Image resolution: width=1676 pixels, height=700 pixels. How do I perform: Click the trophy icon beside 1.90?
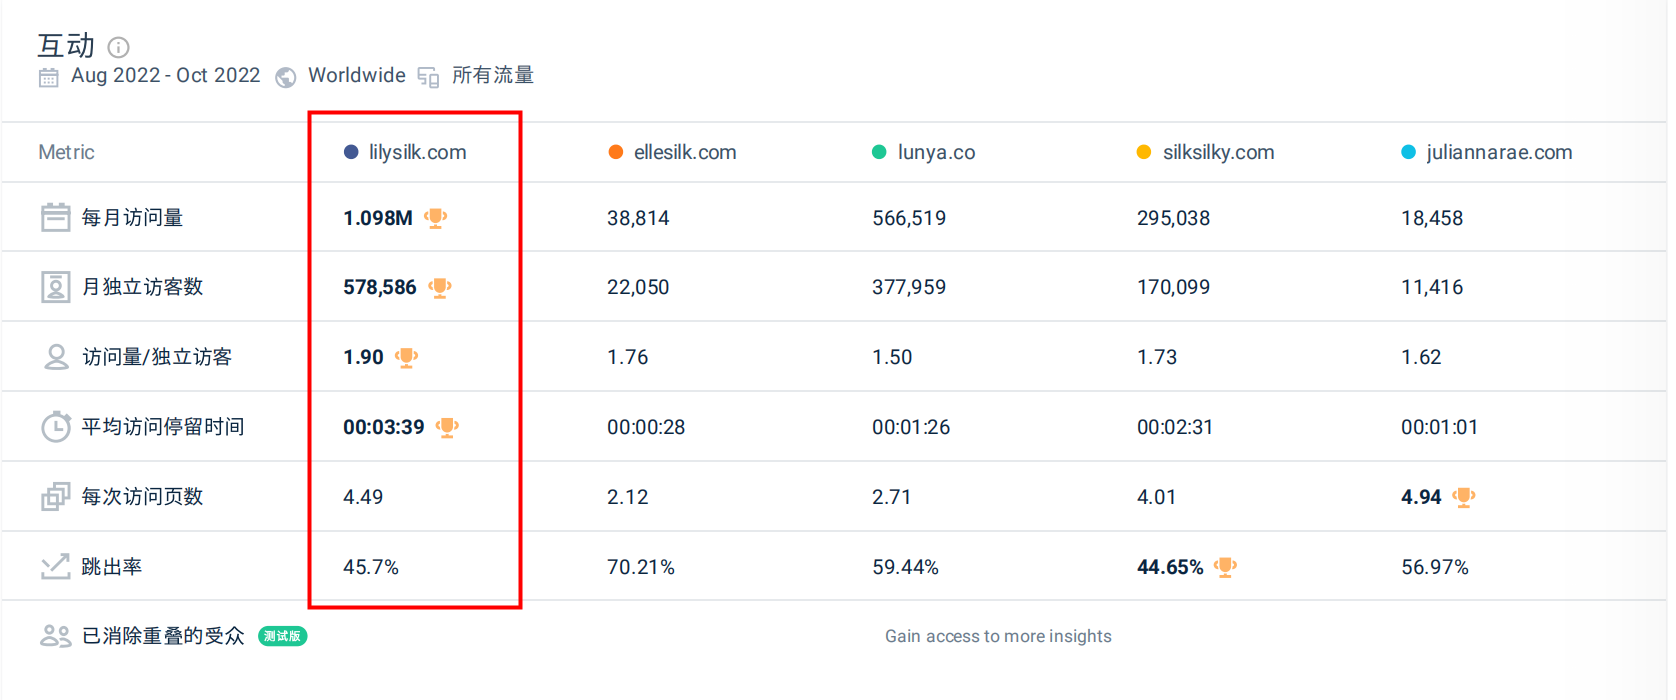(407, 358)
